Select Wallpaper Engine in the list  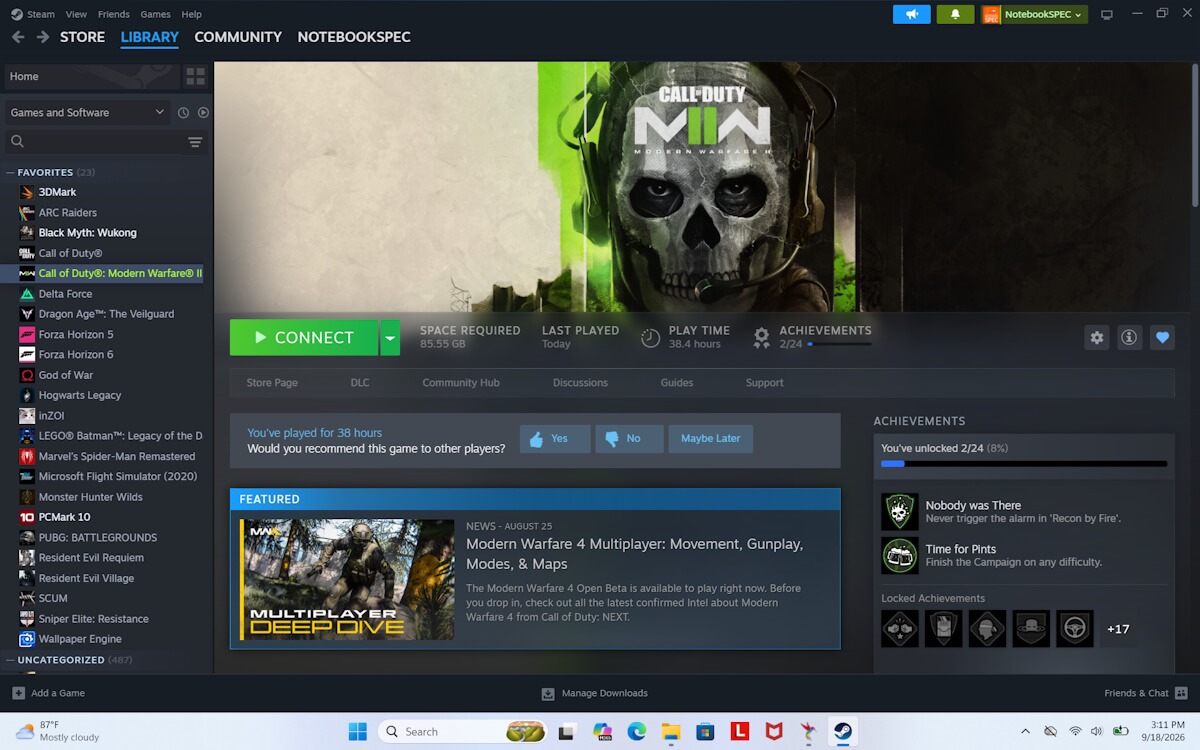(80, 639)
